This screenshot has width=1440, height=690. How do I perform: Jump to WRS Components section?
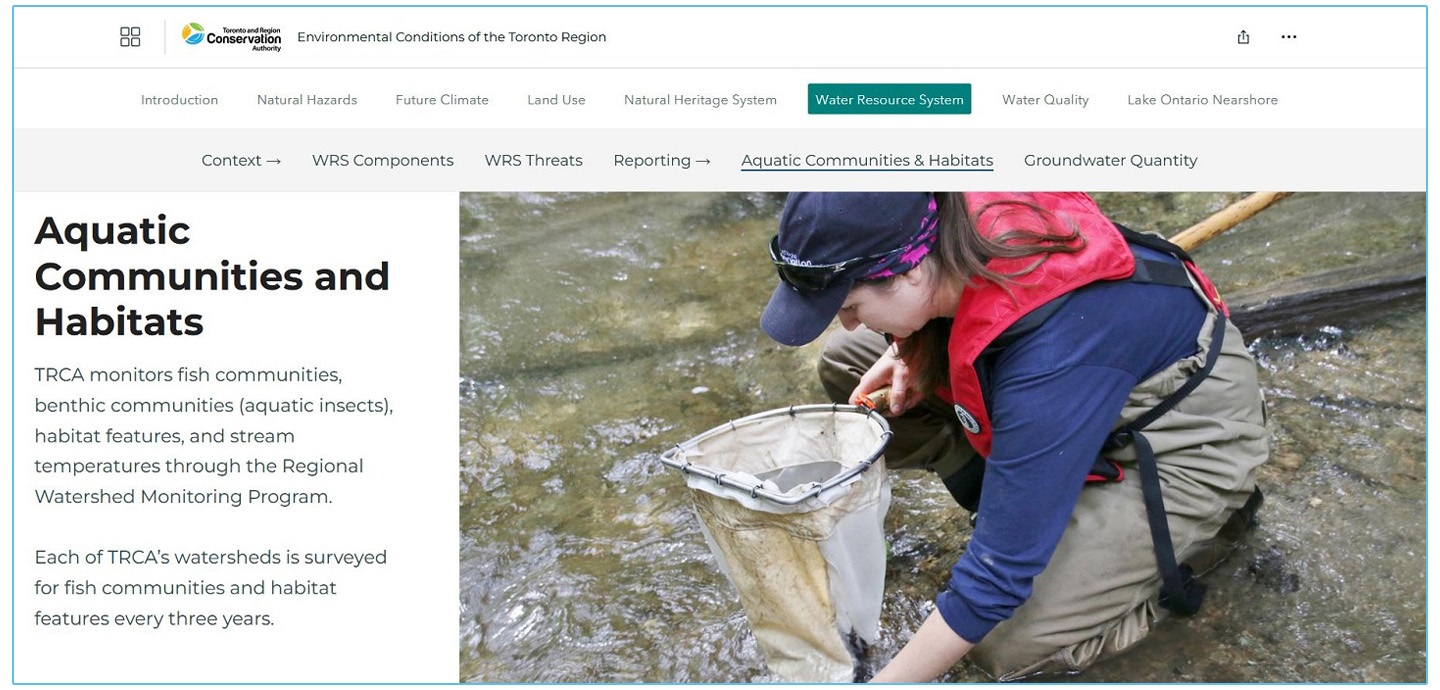(383, 160)
